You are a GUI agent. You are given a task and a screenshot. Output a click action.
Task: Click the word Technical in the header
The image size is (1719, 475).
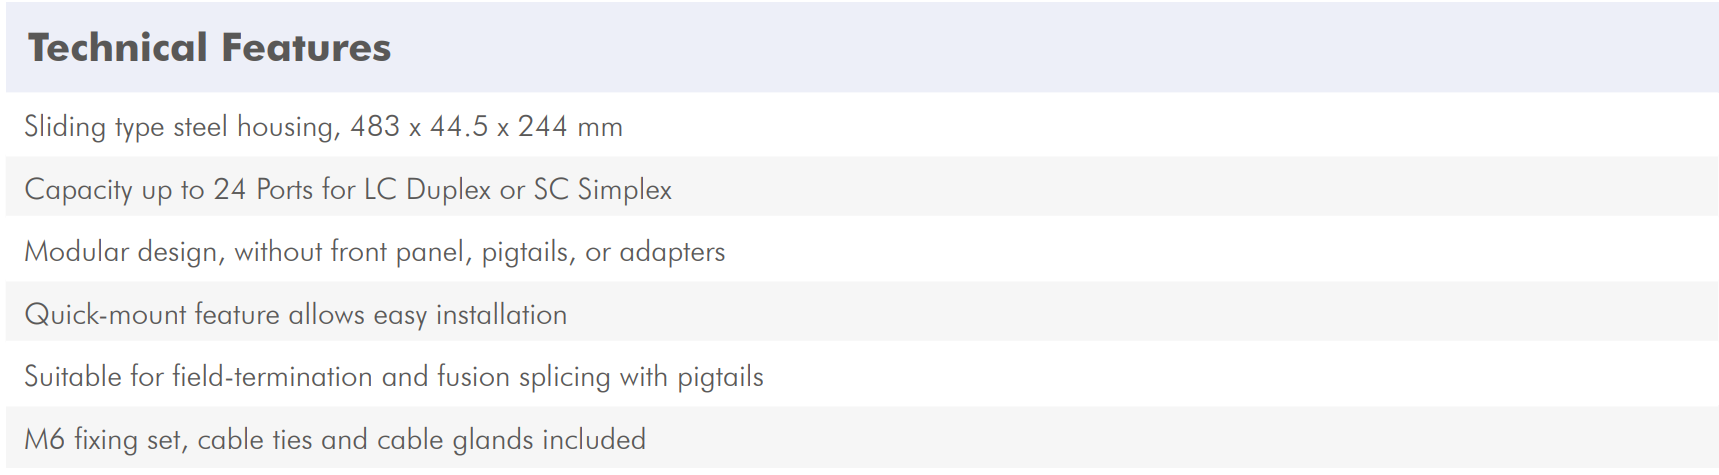pos(117,48)
